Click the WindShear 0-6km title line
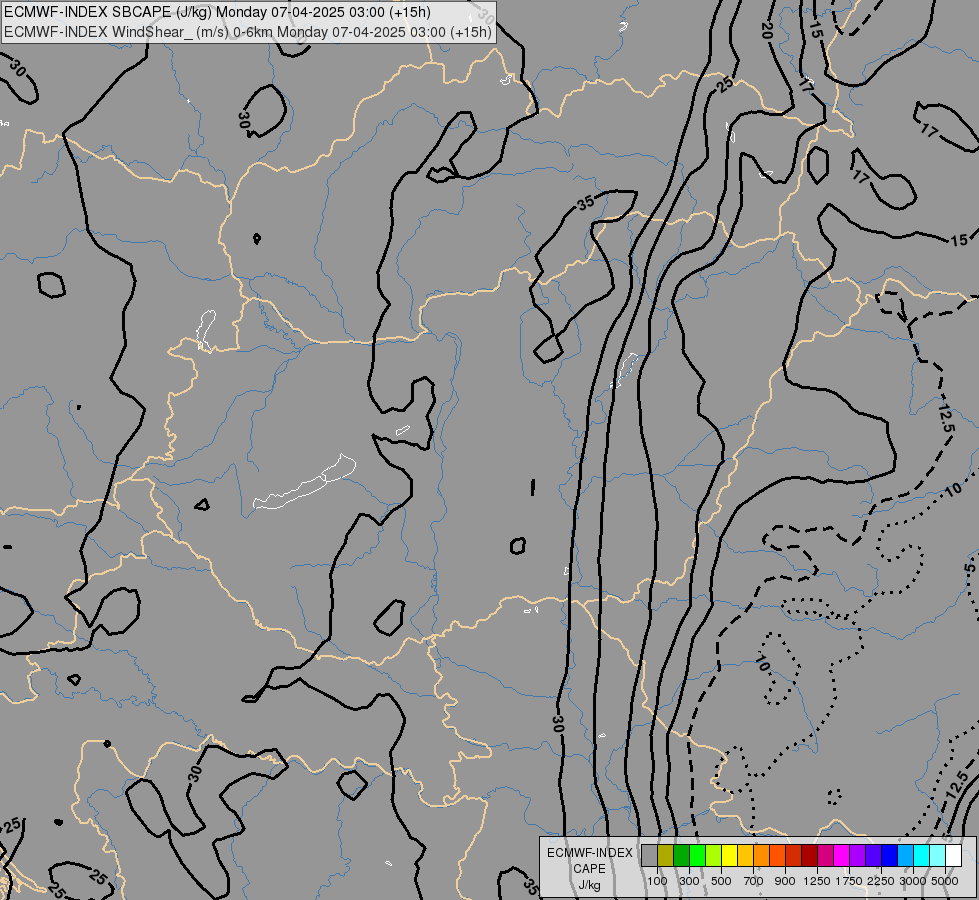 point(248,32)
